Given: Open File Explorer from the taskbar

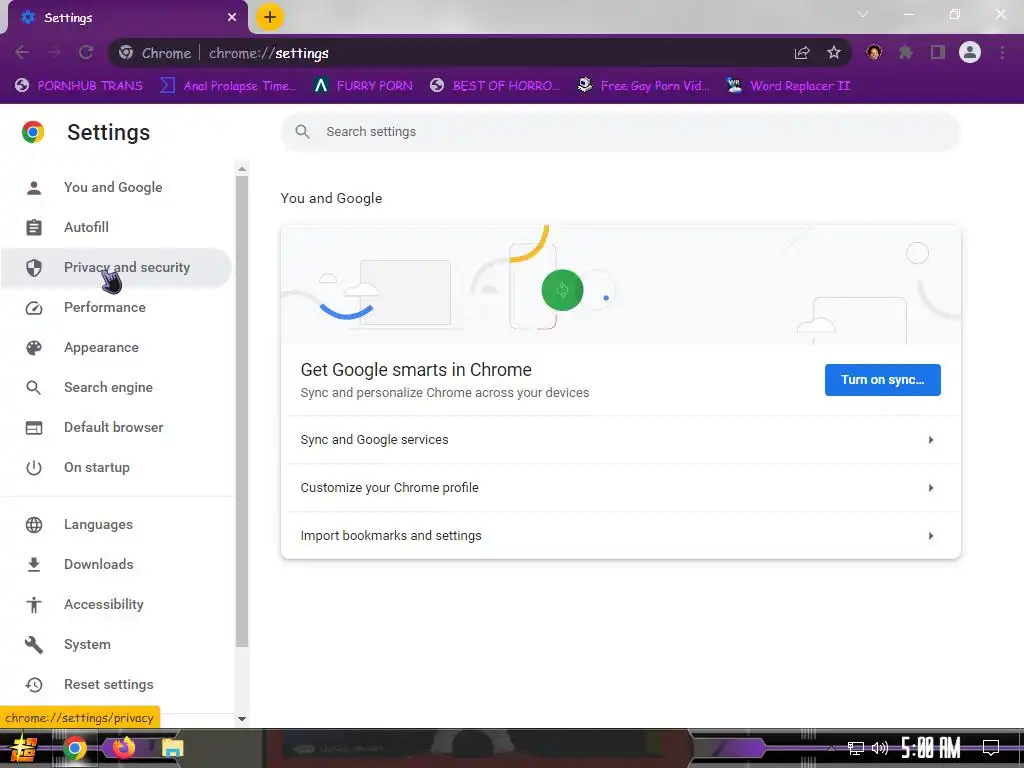Looking at the screenshot, I should click(x=172, y=748).
